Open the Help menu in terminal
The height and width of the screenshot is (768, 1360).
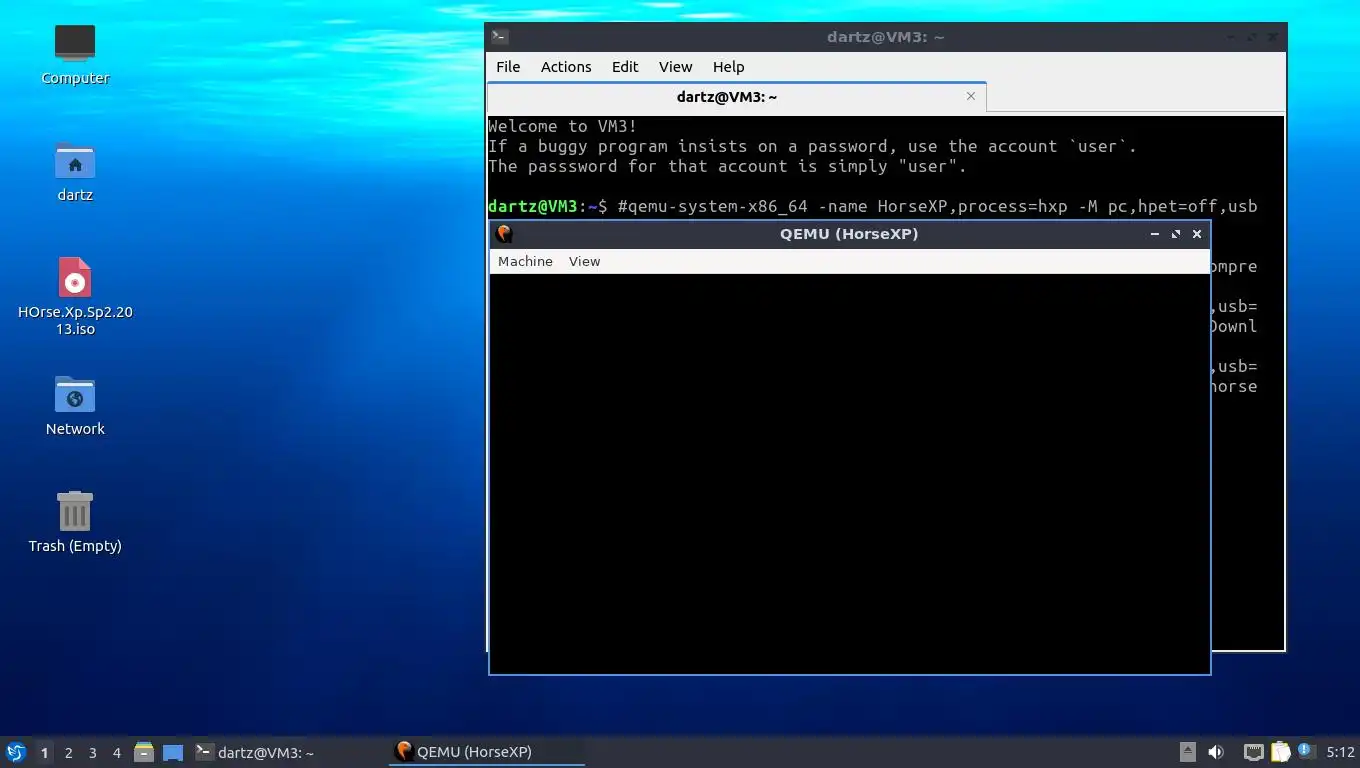point(728,67)
